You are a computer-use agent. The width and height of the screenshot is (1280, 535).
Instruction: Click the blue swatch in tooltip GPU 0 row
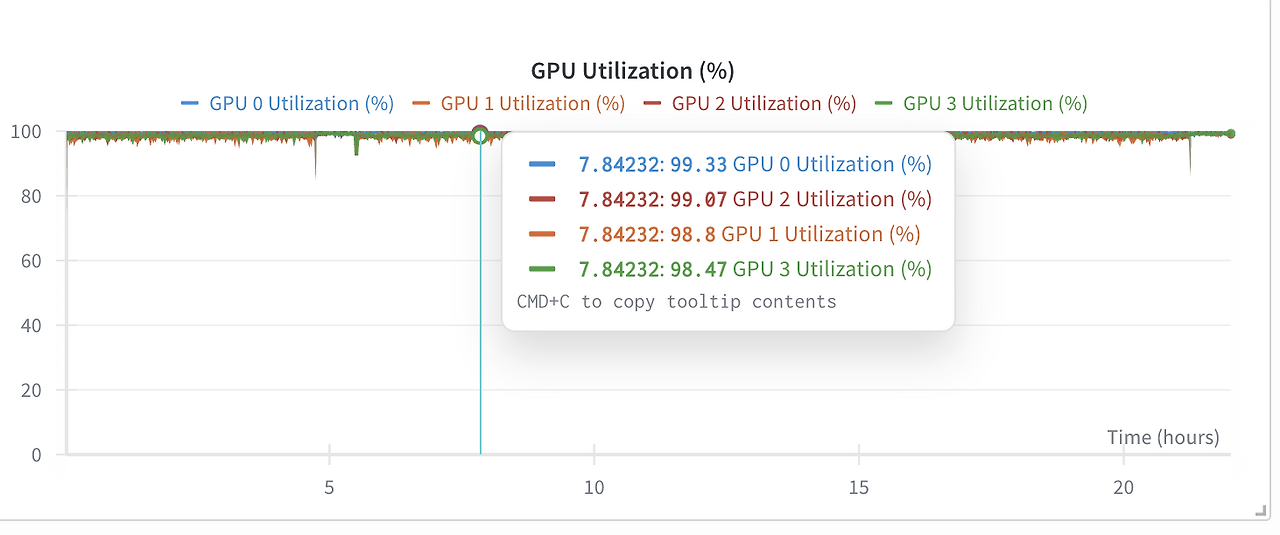541,164
